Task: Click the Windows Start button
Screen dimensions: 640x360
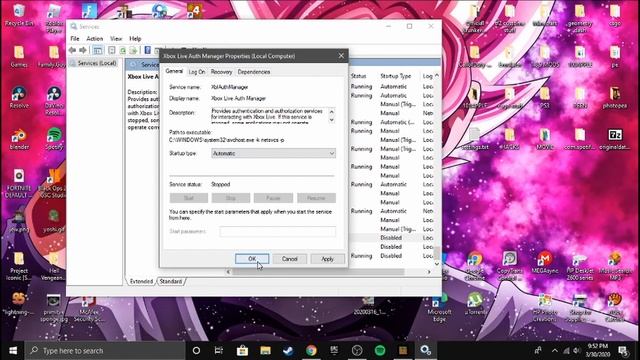Action: (x=13, y=350)
